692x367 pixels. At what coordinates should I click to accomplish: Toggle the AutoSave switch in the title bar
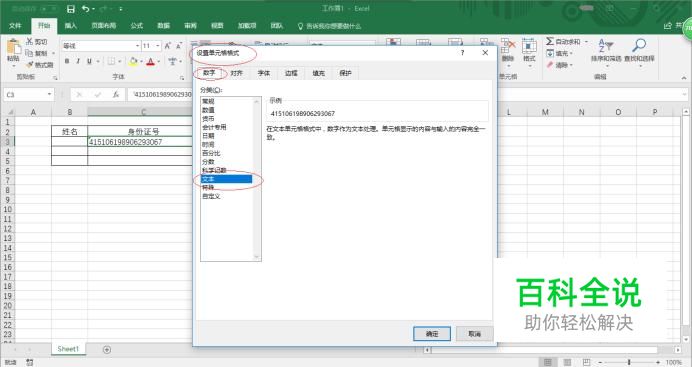coord(49,9)
